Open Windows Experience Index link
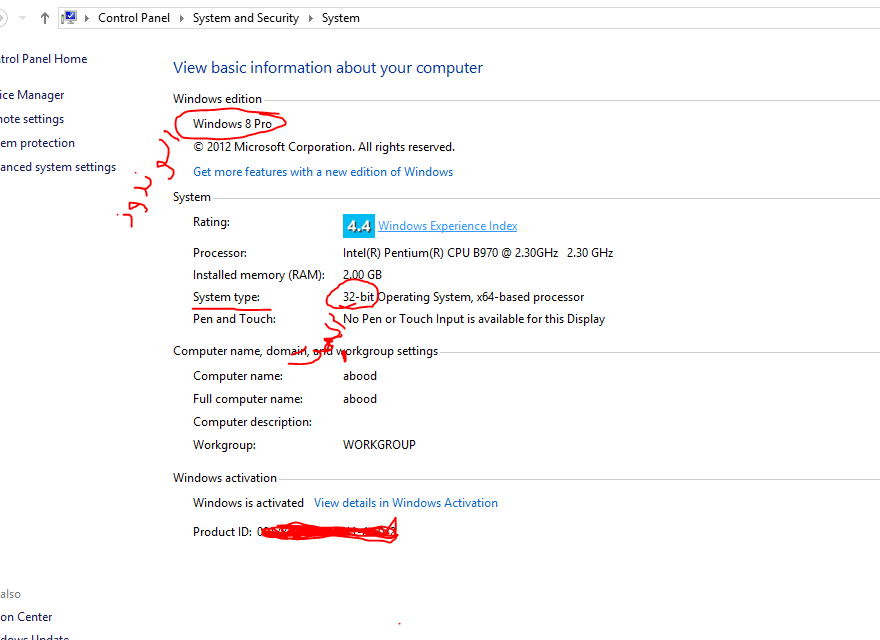Image resolution: width=880 pixels, height=640 pixels. [x=447, y=226]
